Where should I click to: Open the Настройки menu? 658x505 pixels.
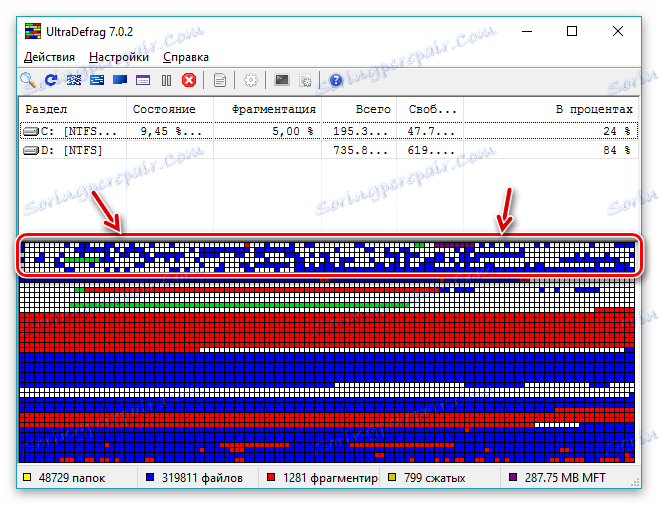(x=119, y=57)
